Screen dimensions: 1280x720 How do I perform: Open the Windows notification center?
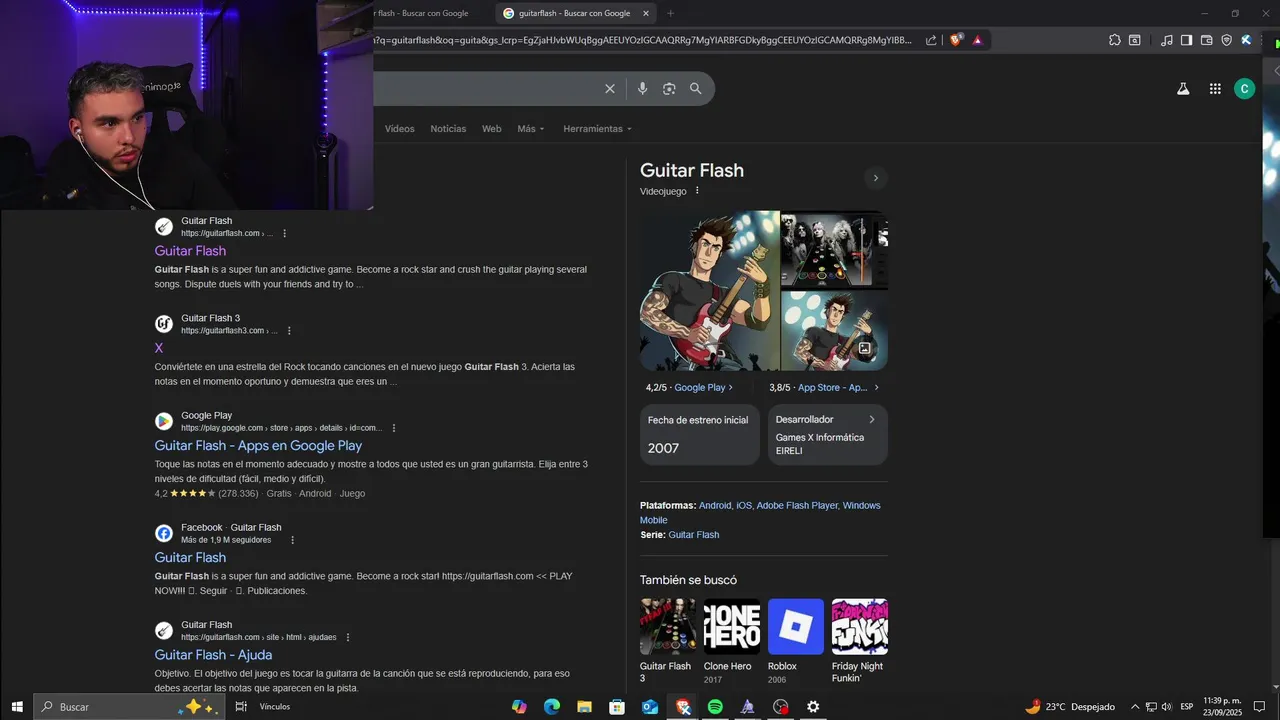1259,707
